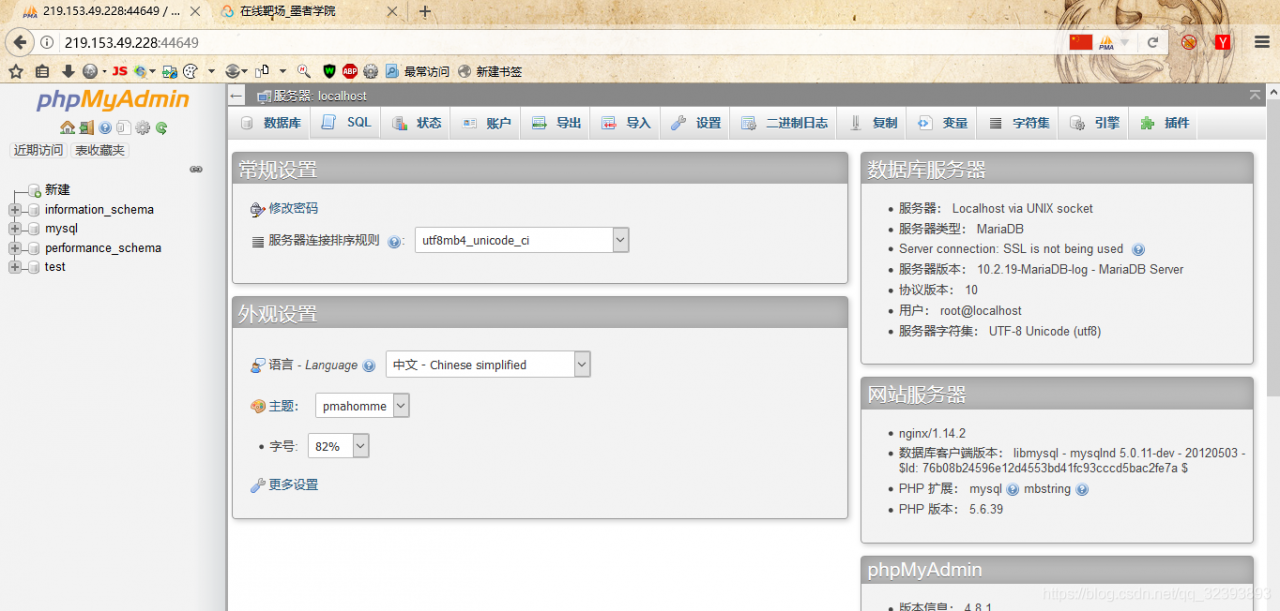Select the performance_schema database

pos(103,248)
